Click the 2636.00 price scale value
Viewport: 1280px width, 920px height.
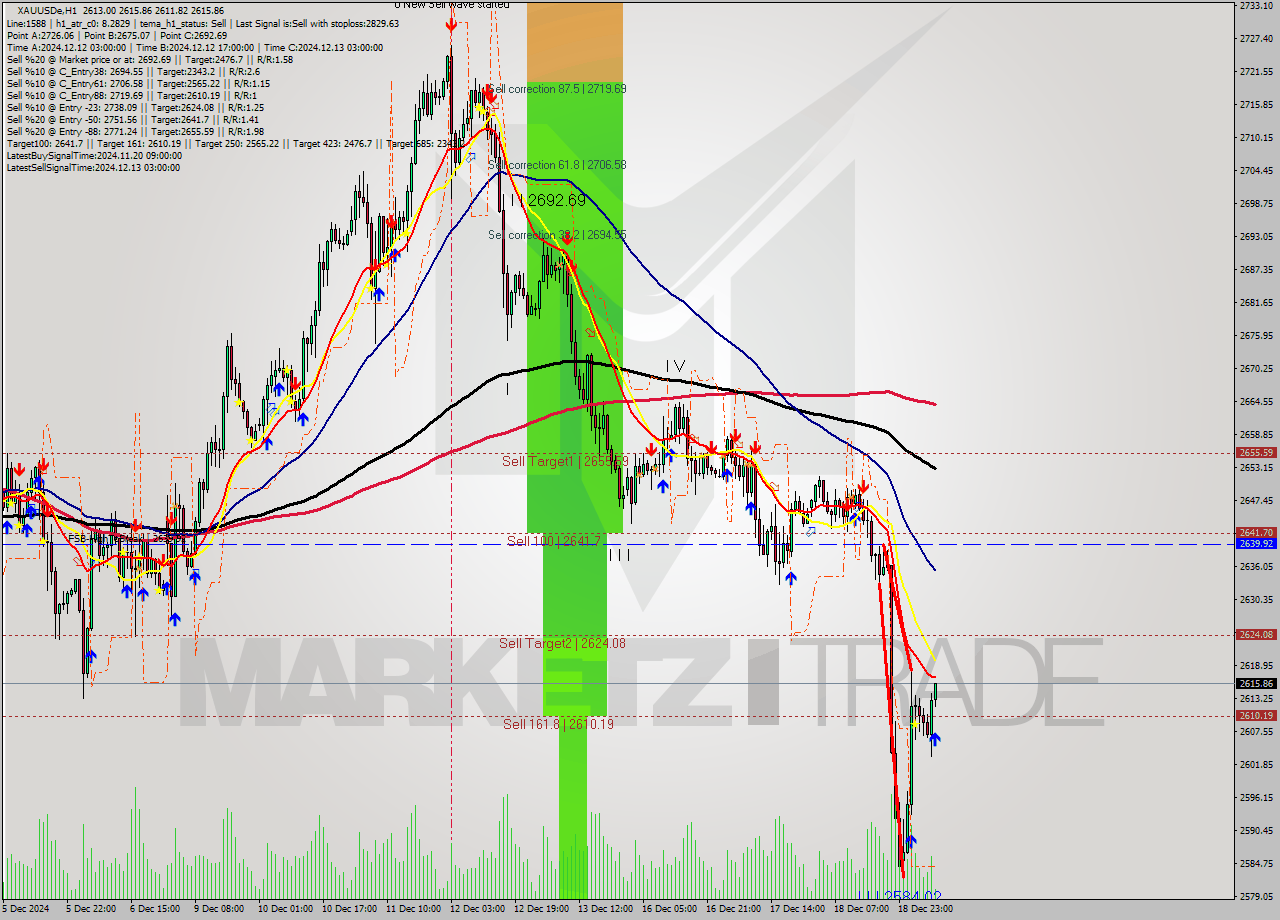(x=1255, y=567)
